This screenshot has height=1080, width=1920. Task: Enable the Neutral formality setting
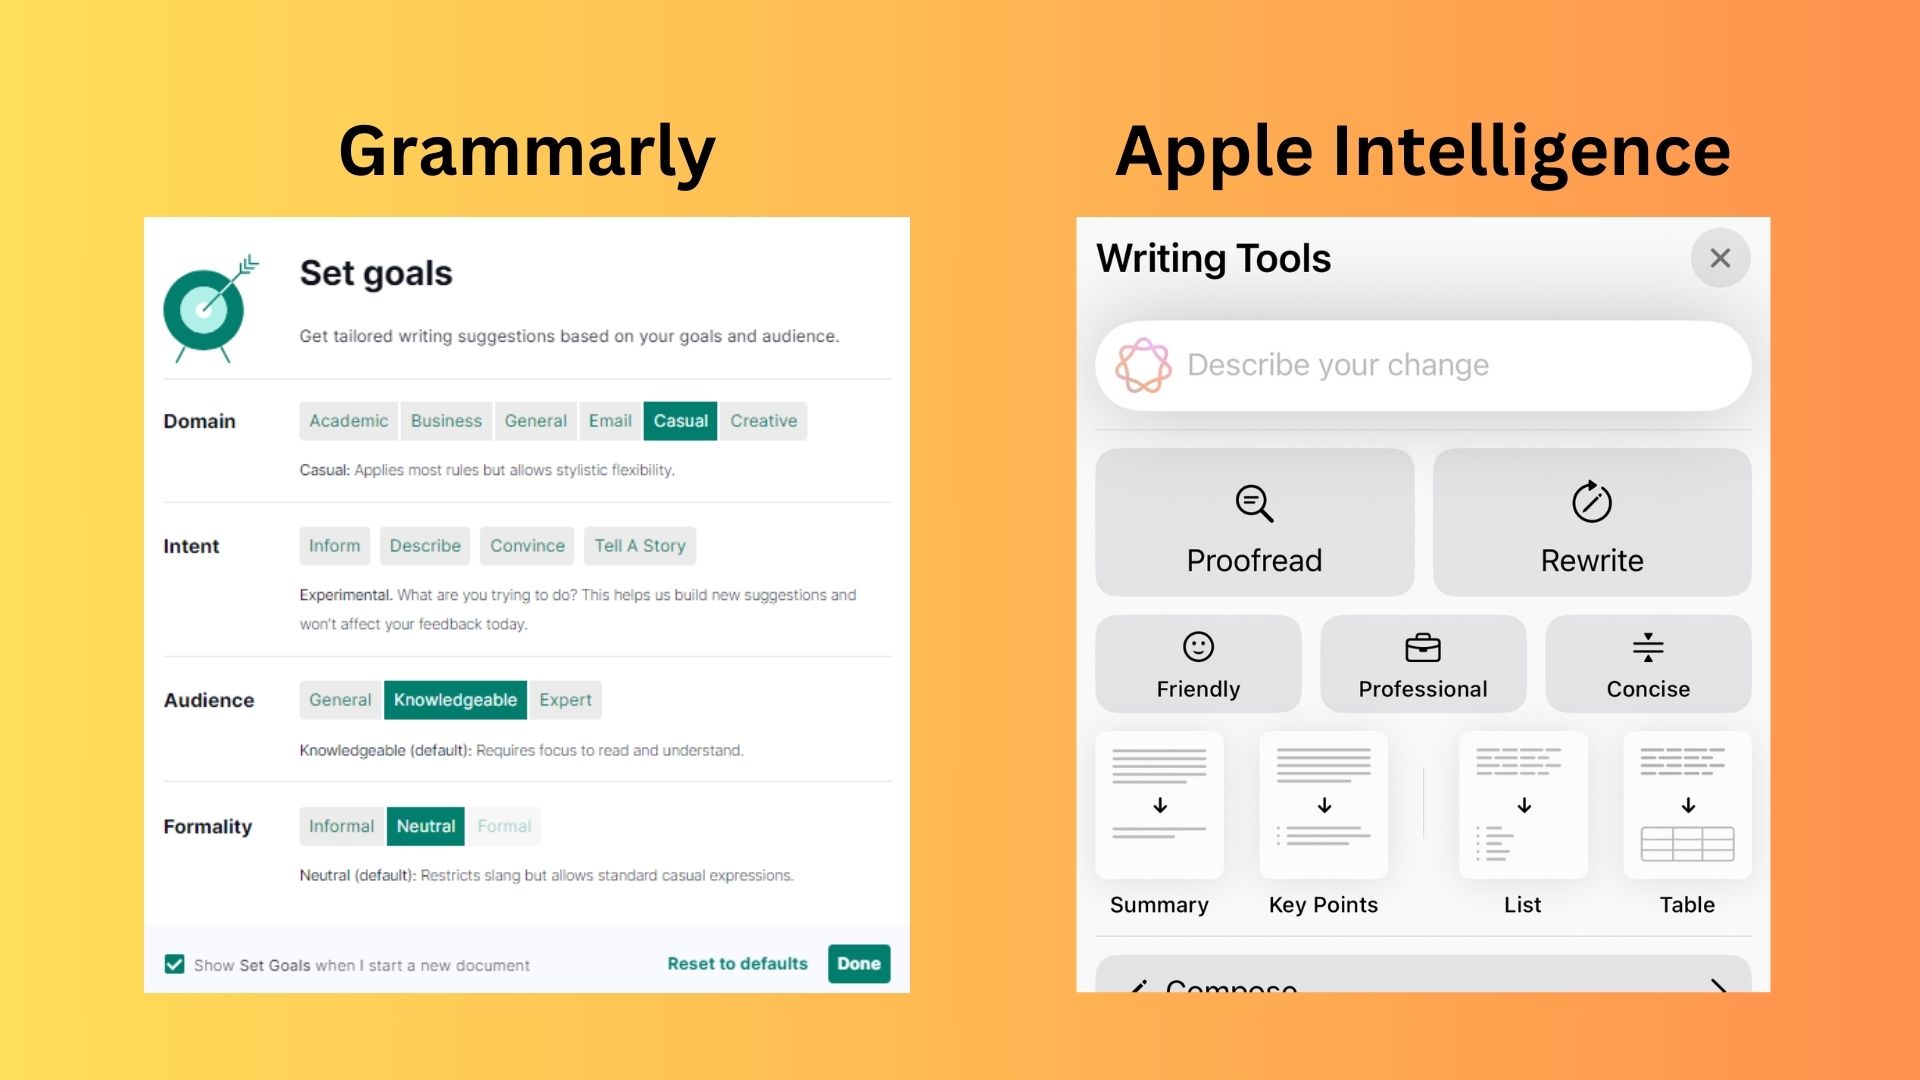point(425,825)
